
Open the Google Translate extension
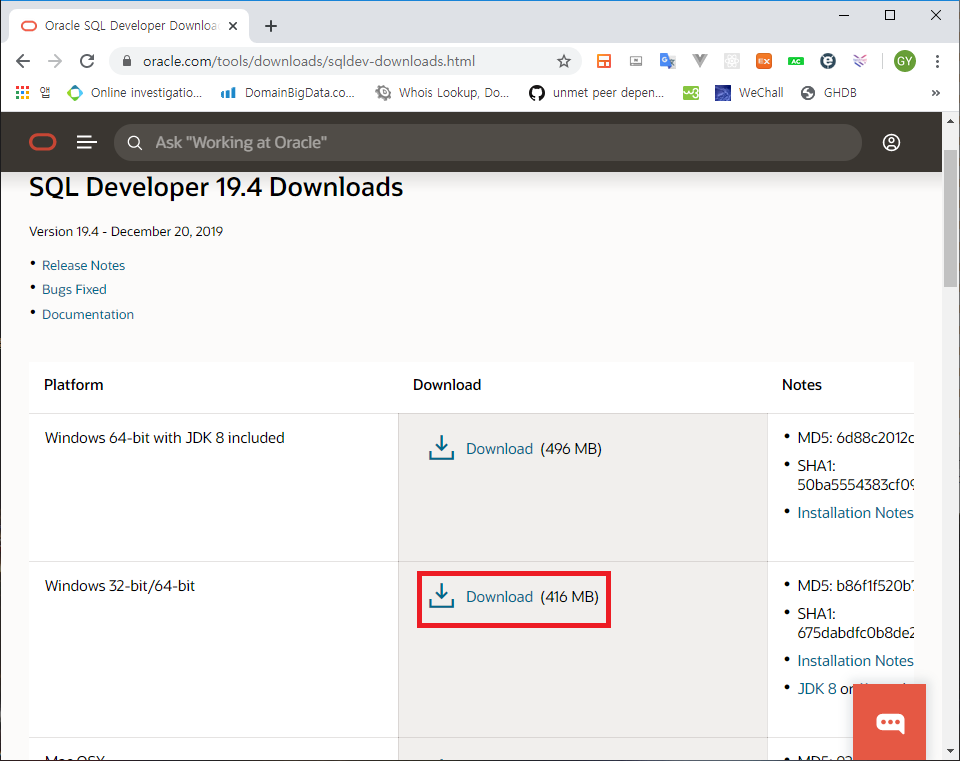[667, 61]
